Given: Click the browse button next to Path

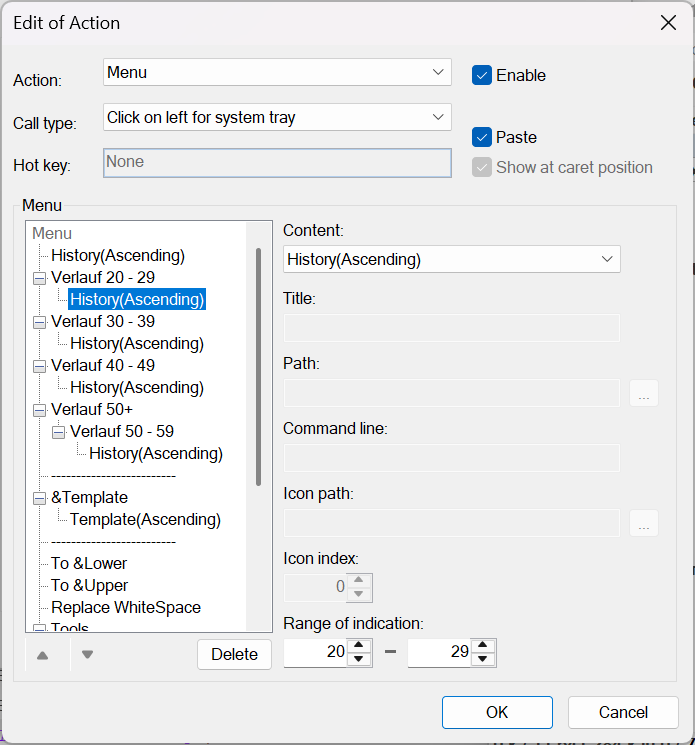Looking at the screenshot, I should [643, 393].
